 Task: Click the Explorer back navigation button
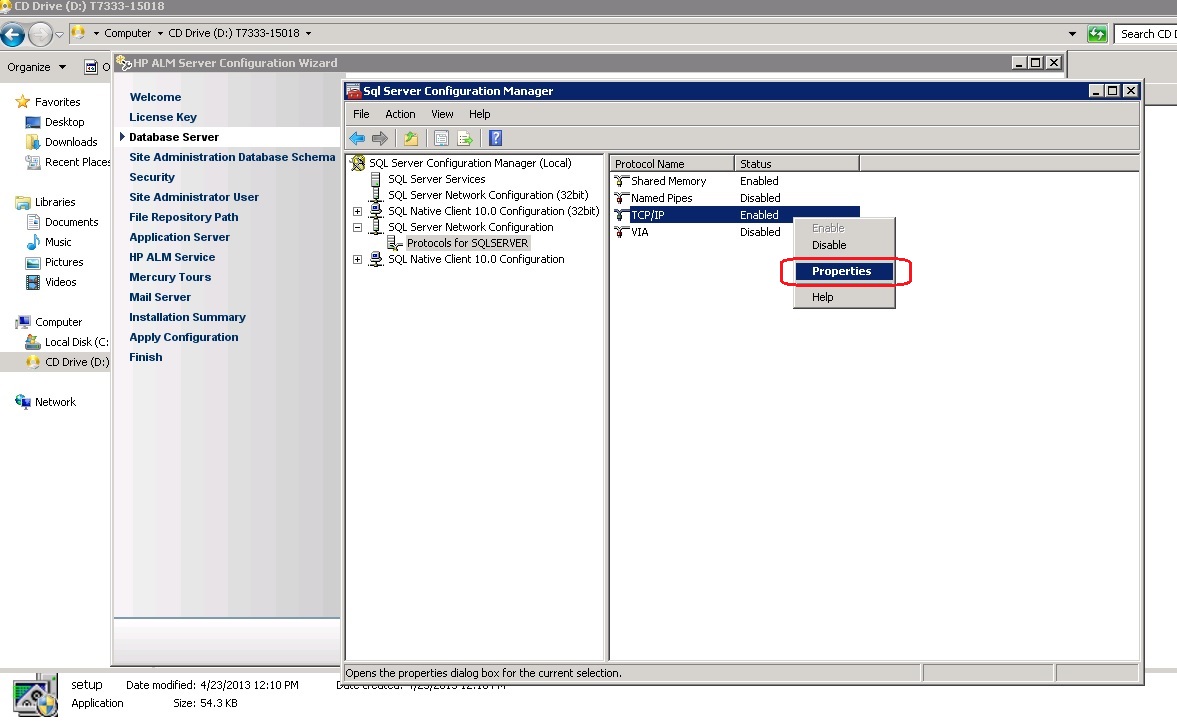(13, 34)
